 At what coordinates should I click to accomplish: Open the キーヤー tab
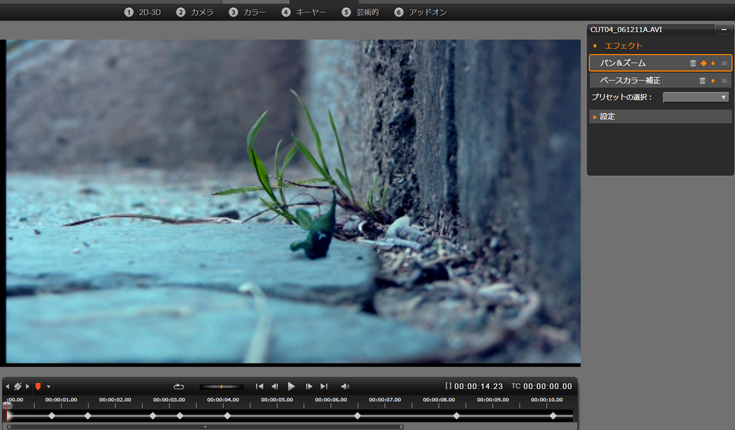[x=304, y=12]
